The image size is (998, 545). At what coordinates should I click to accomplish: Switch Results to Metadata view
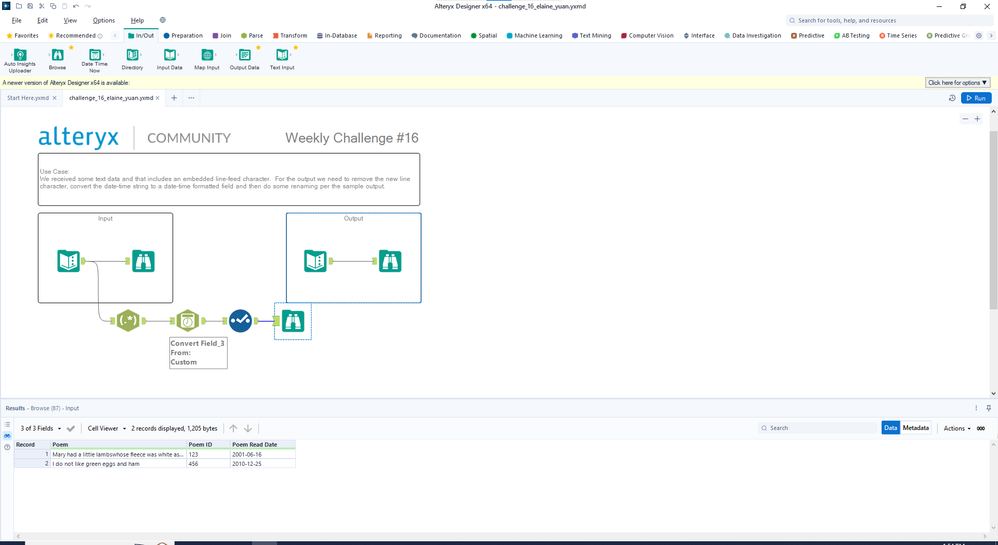tap(915, 428)
